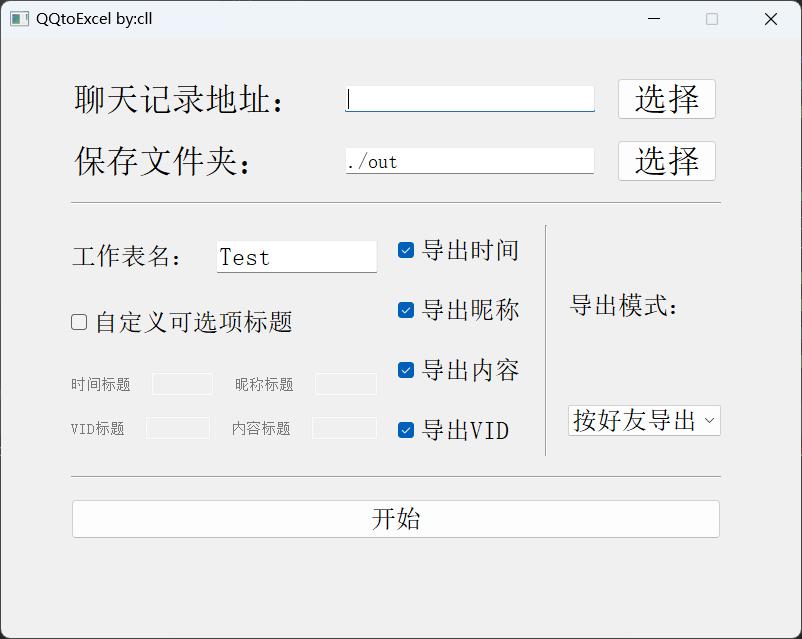Viewport: 802px width, 639px height.
Task: Select the save folder field showing ./out
Action: tap(470, 161)
